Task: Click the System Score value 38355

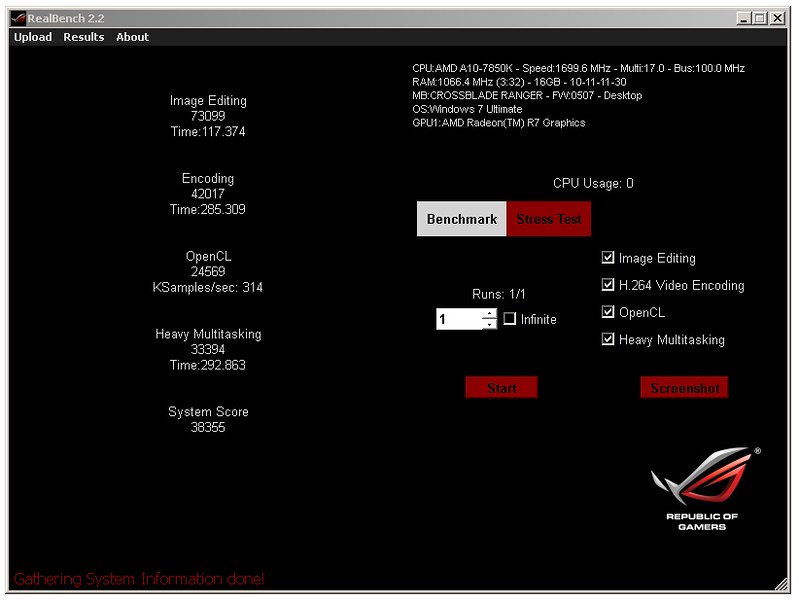Action: tap(208, 427)
